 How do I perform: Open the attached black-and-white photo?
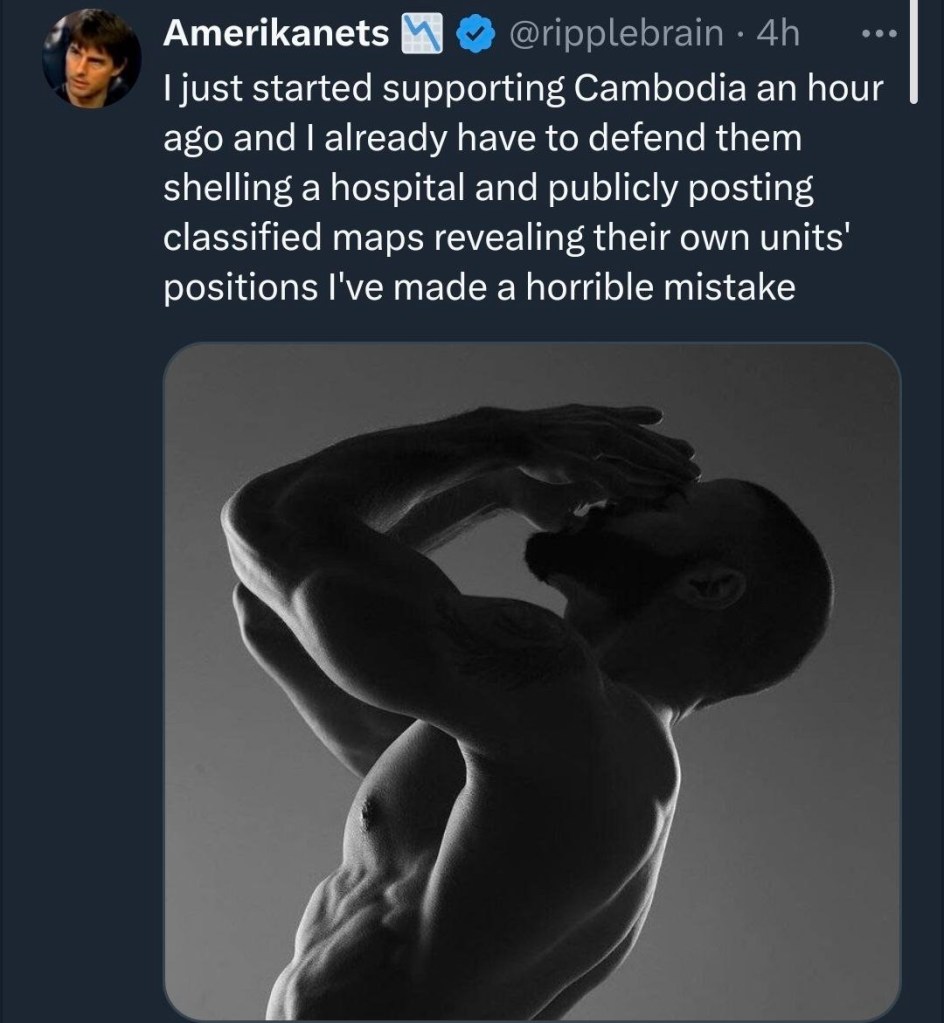[531, 680]
